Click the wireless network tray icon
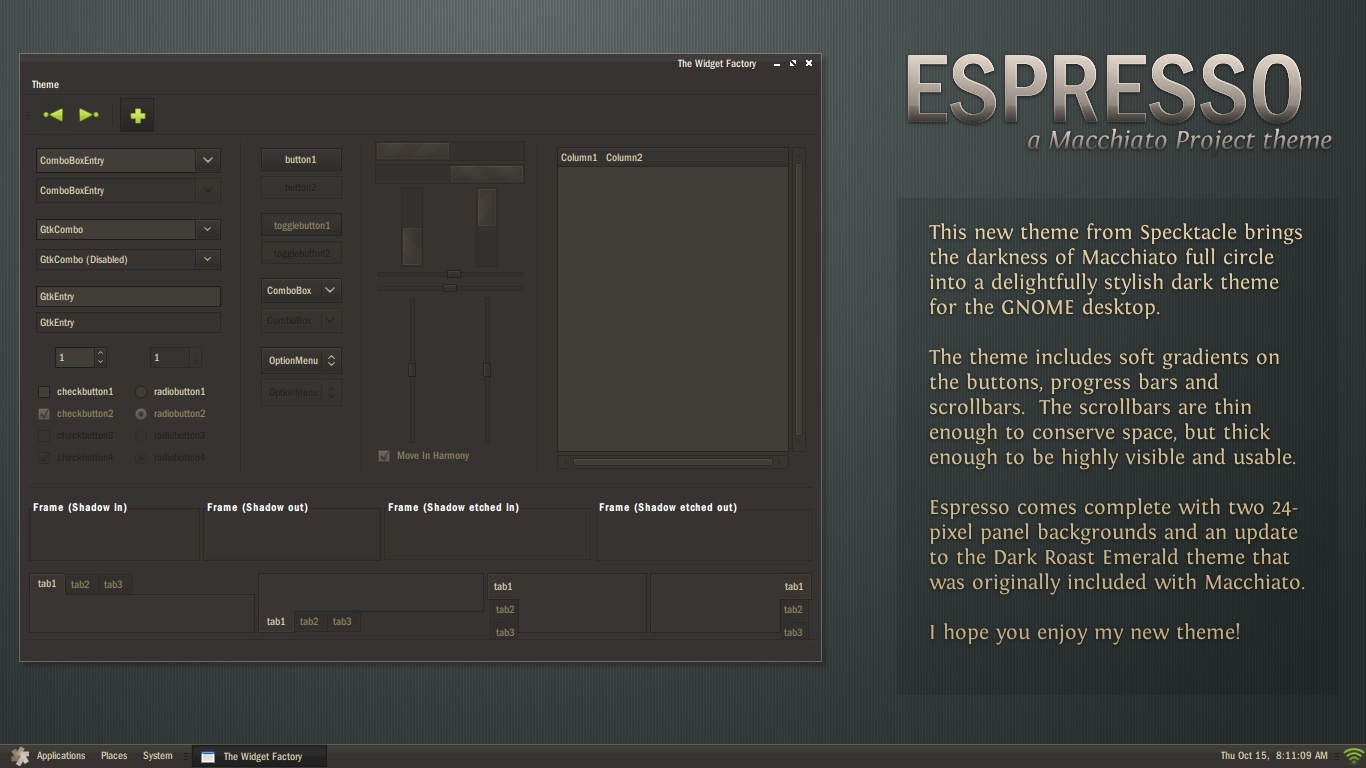 (x=1354, y=756)
